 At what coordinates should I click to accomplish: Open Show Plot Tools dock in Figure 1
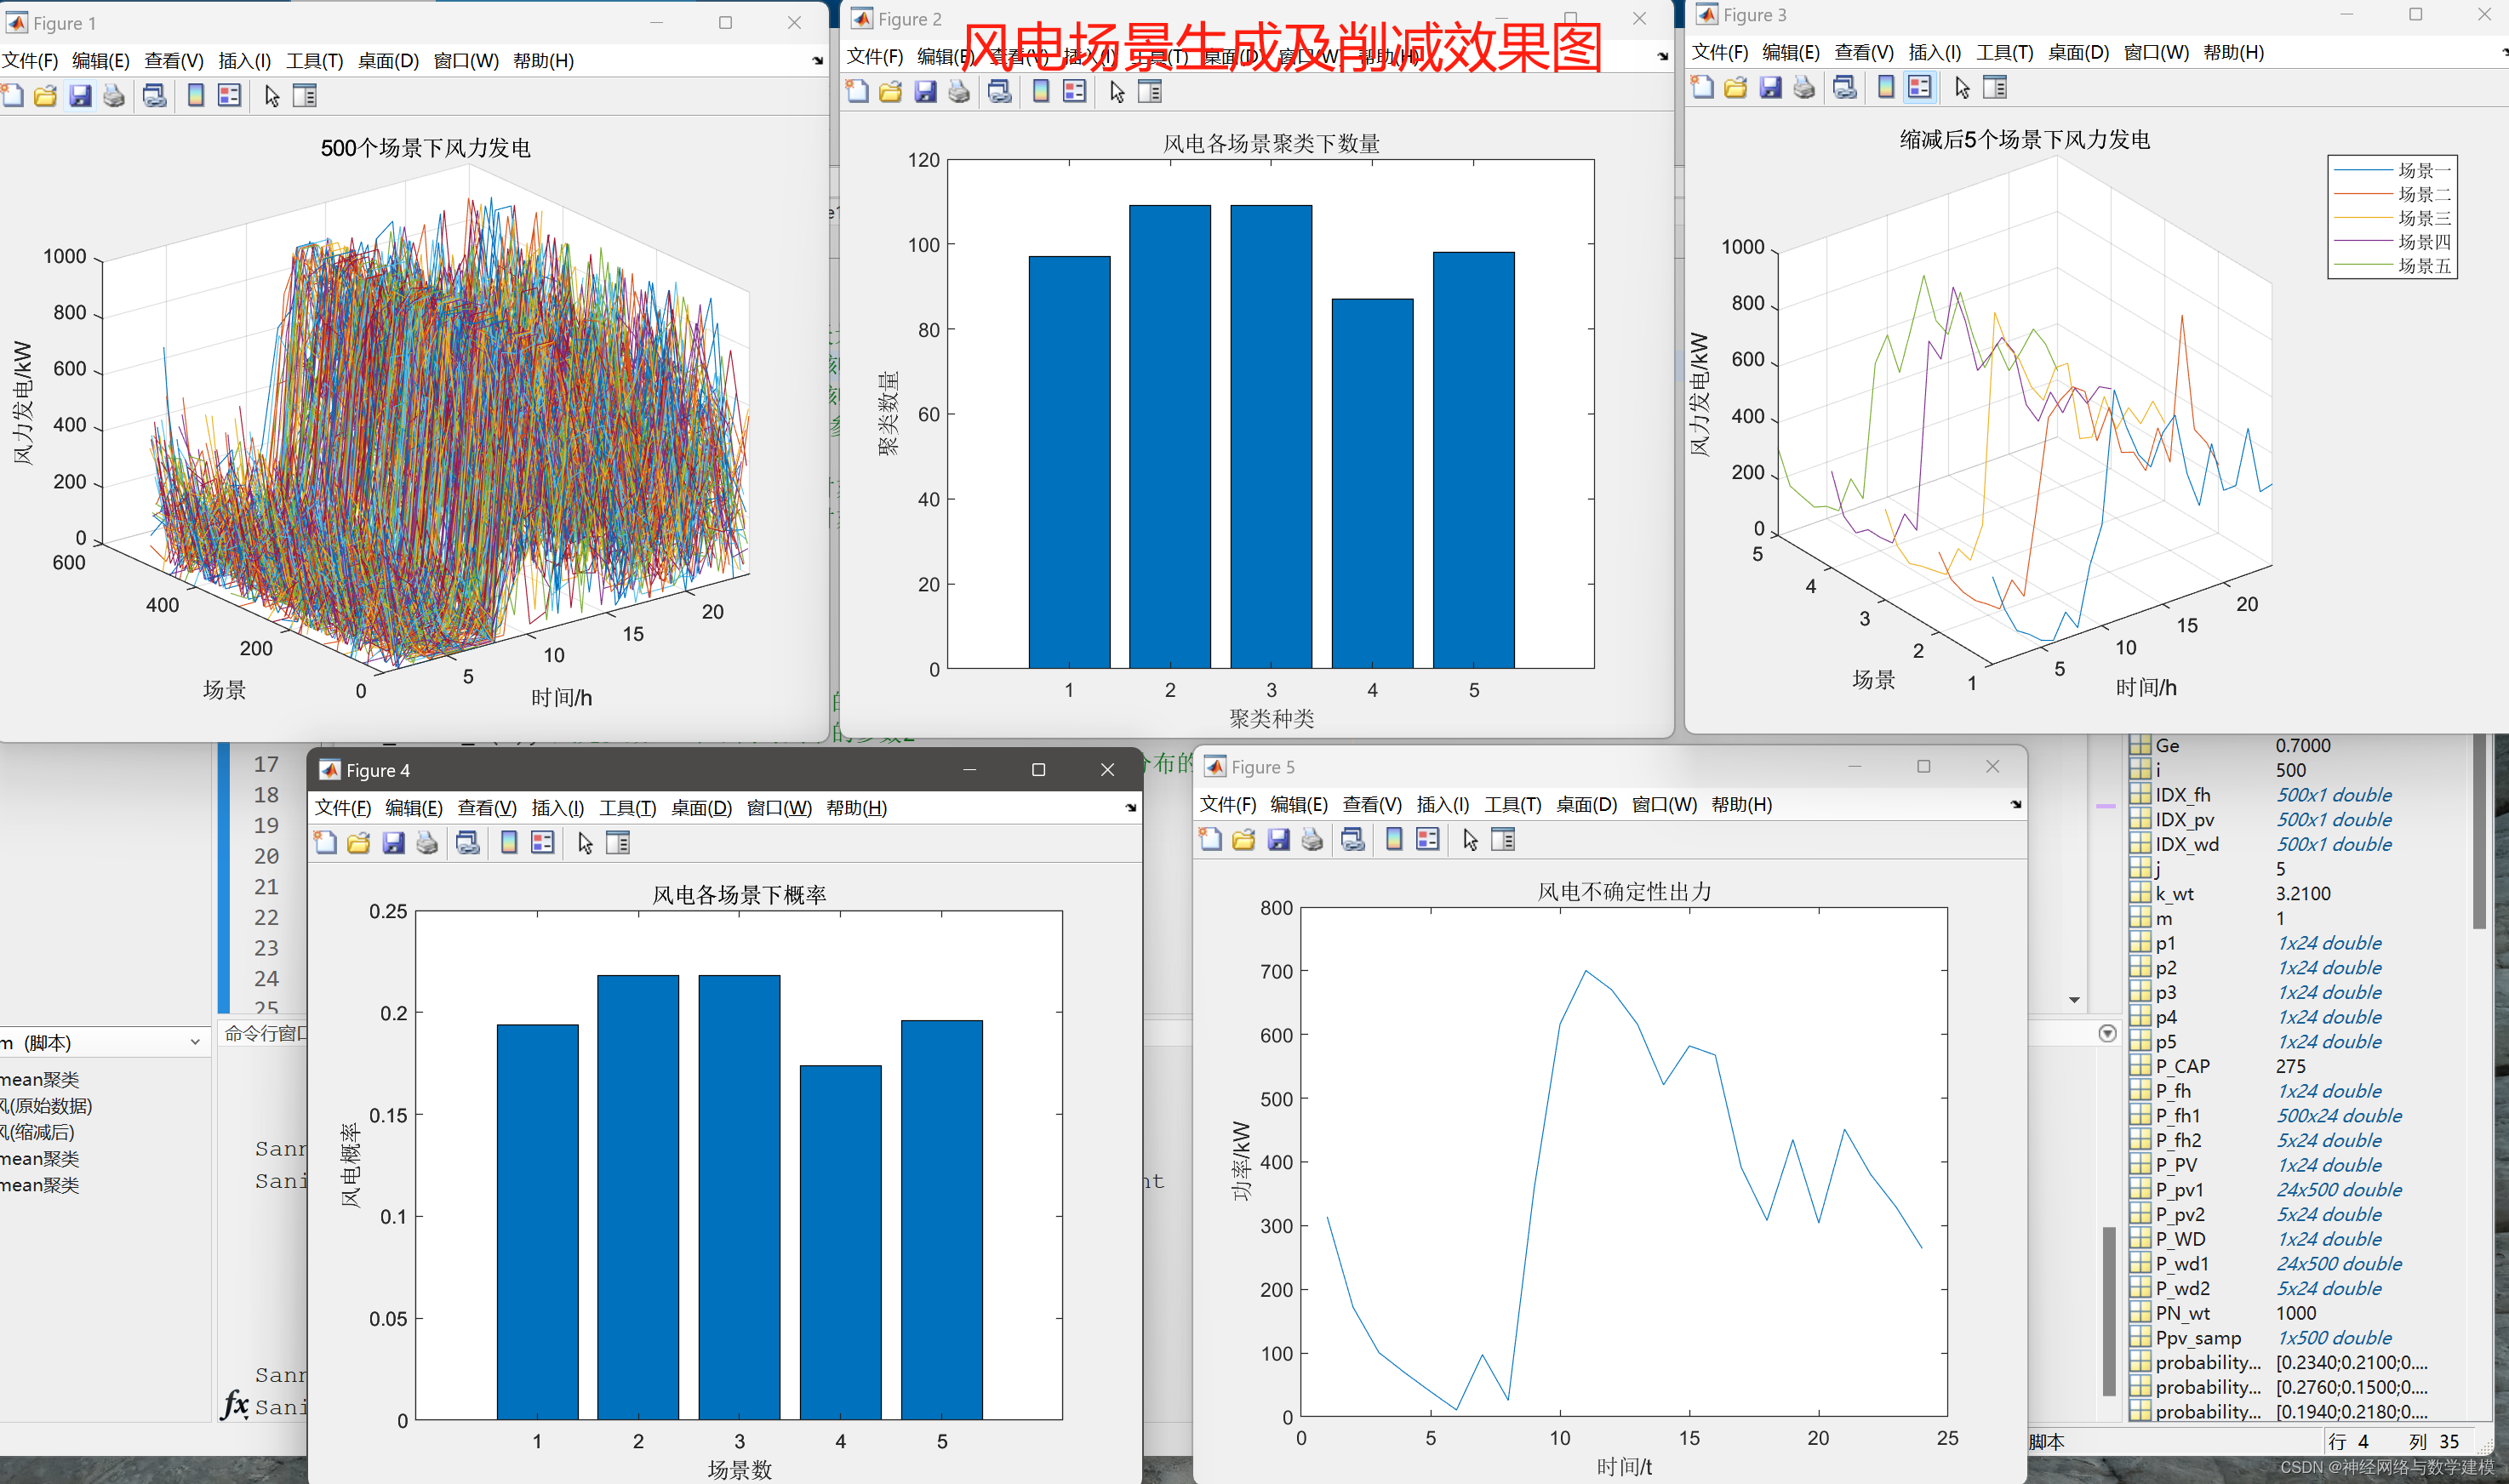(305, 95)
